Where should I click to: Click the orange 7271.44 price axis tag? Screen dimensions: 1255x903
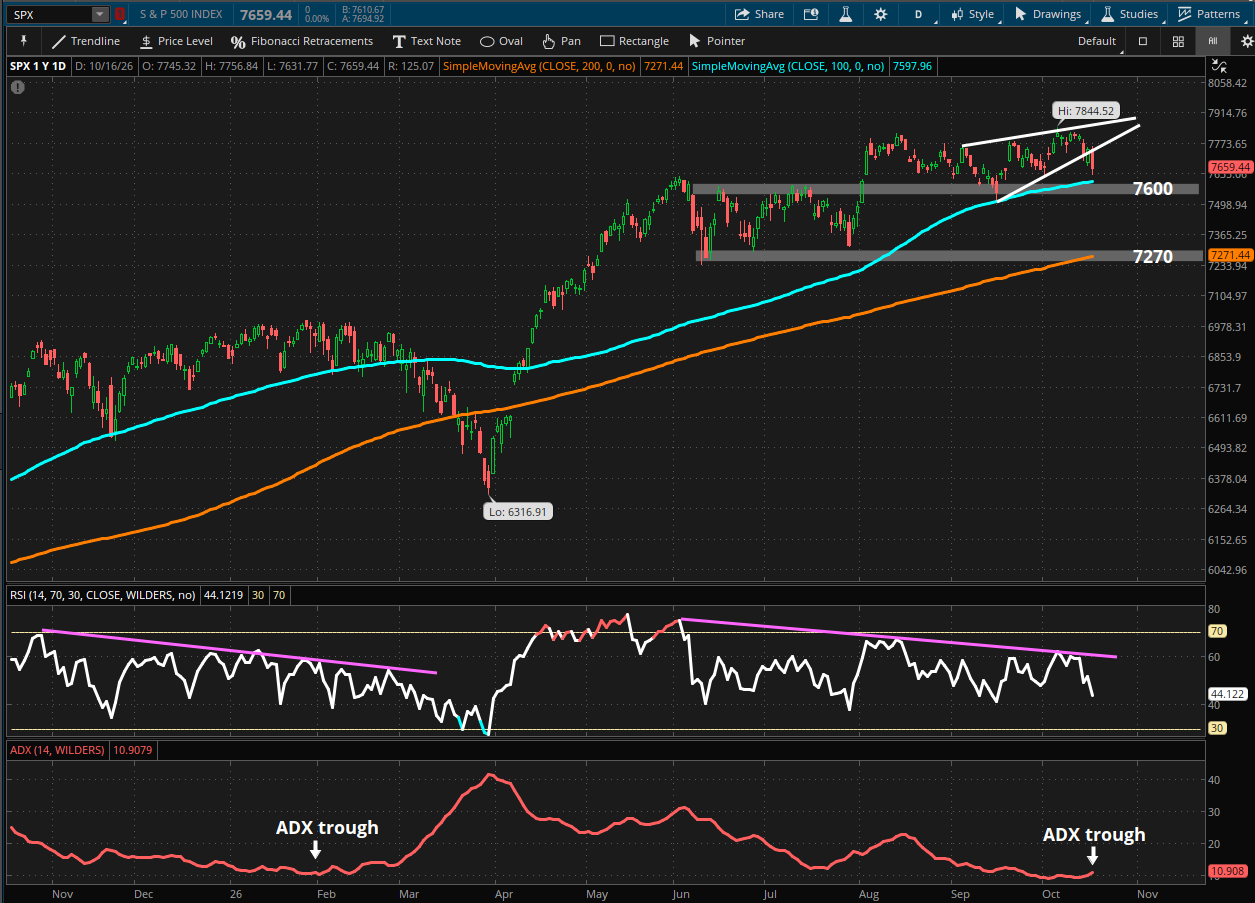pyautogui.click(x=1229, y=255)
